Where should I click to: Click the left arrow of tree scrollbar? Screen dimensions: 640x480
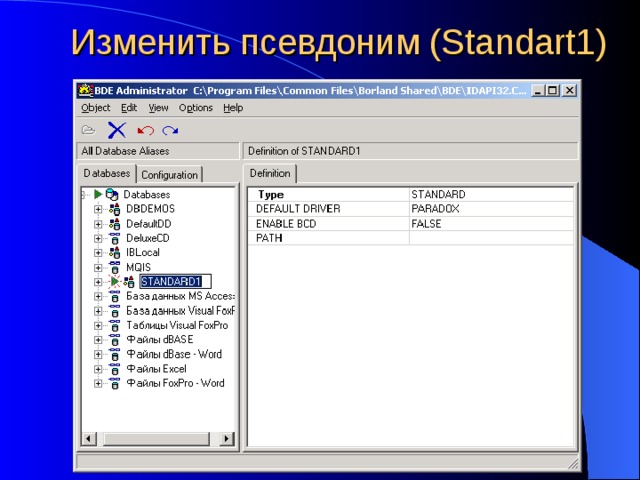tap(89, 439)
